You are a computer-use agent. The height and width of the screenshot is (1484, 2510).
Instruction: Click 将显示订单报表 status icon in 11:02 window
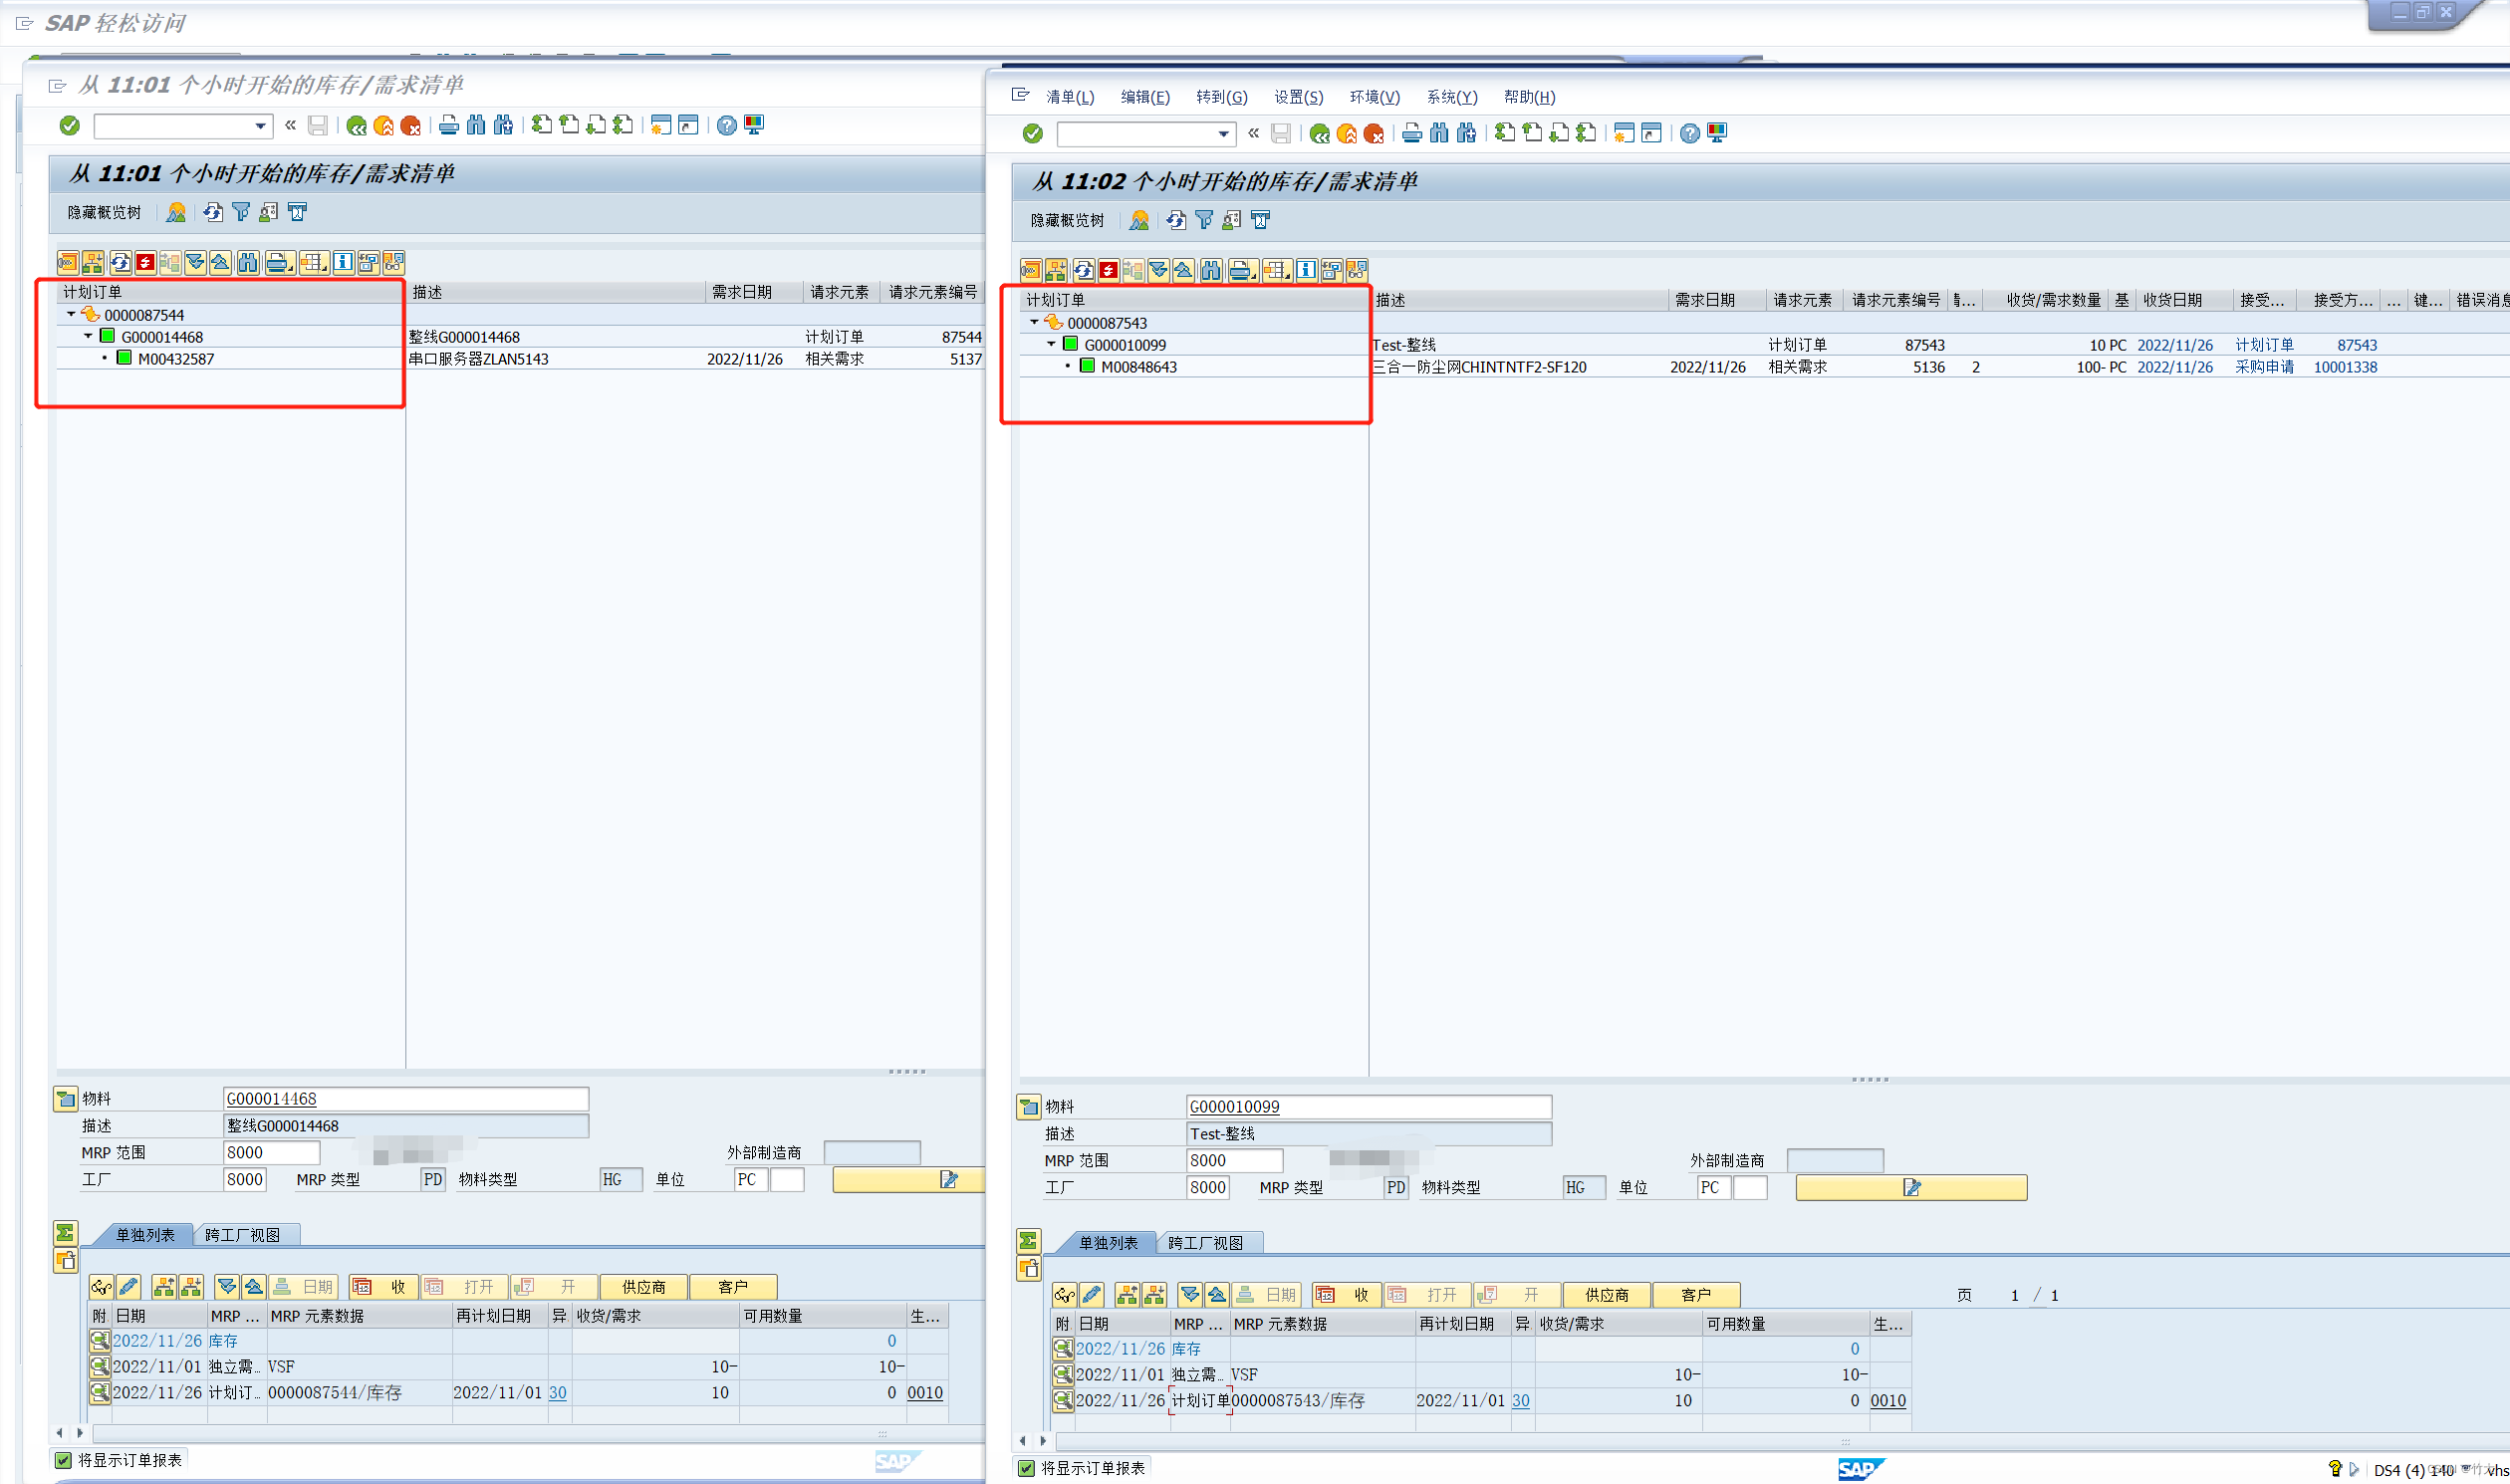click(x=1026, y=1468)
